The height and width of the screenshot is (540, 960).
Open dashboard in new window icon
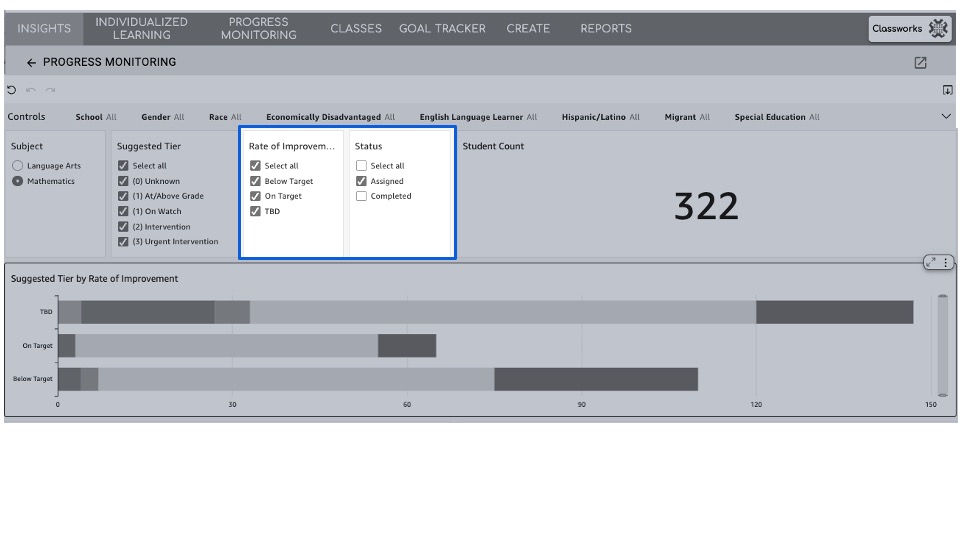[x=920, y=62]
